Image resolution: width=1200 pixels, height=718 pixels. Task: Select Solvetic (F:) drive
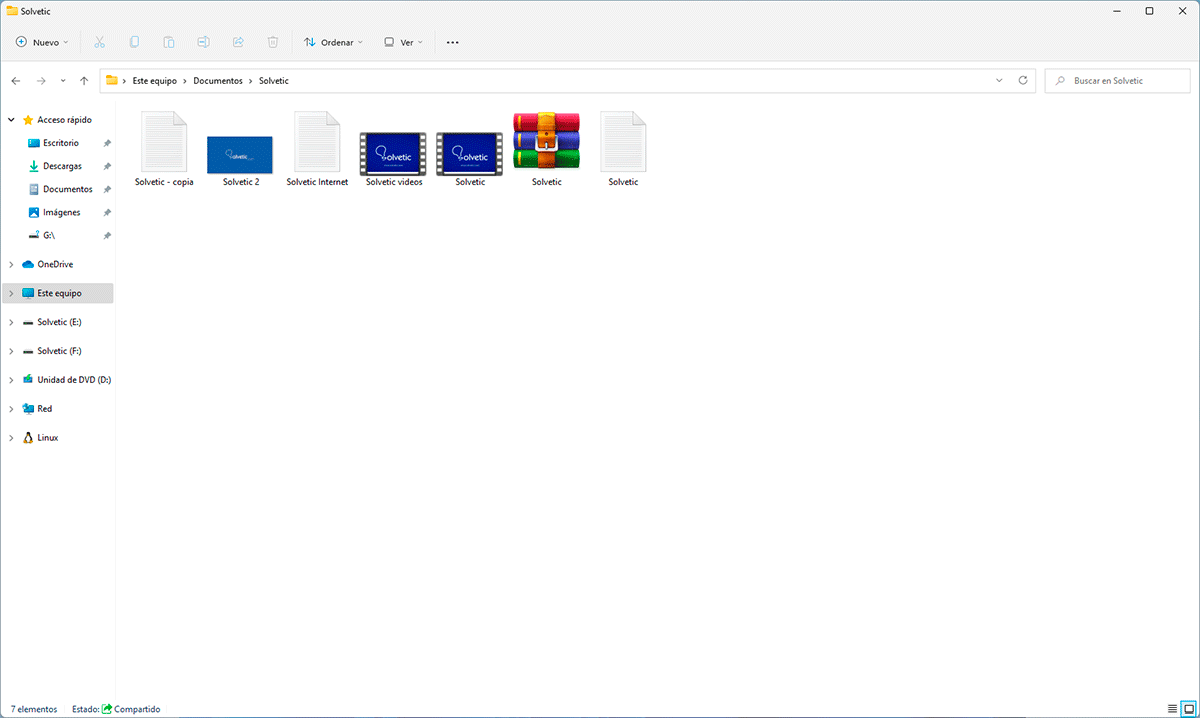pos(59,351)
